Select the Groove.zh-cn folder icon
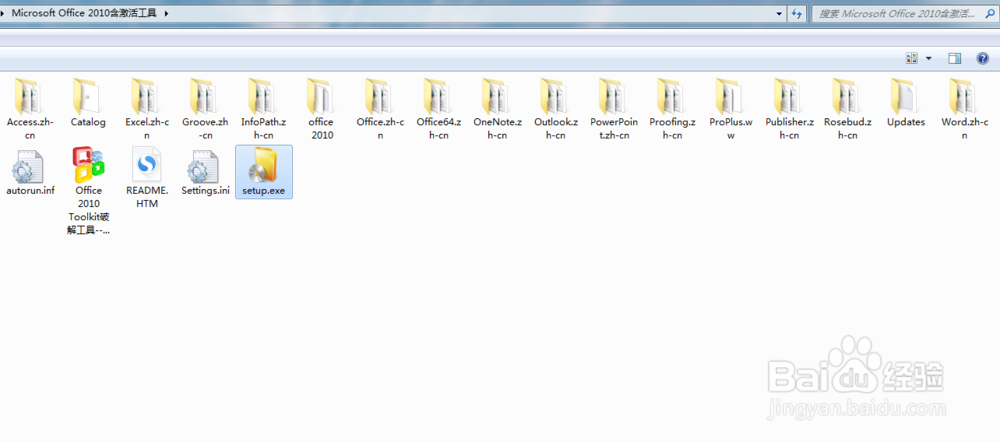1000x442 pixels. (x=205, y=96)
